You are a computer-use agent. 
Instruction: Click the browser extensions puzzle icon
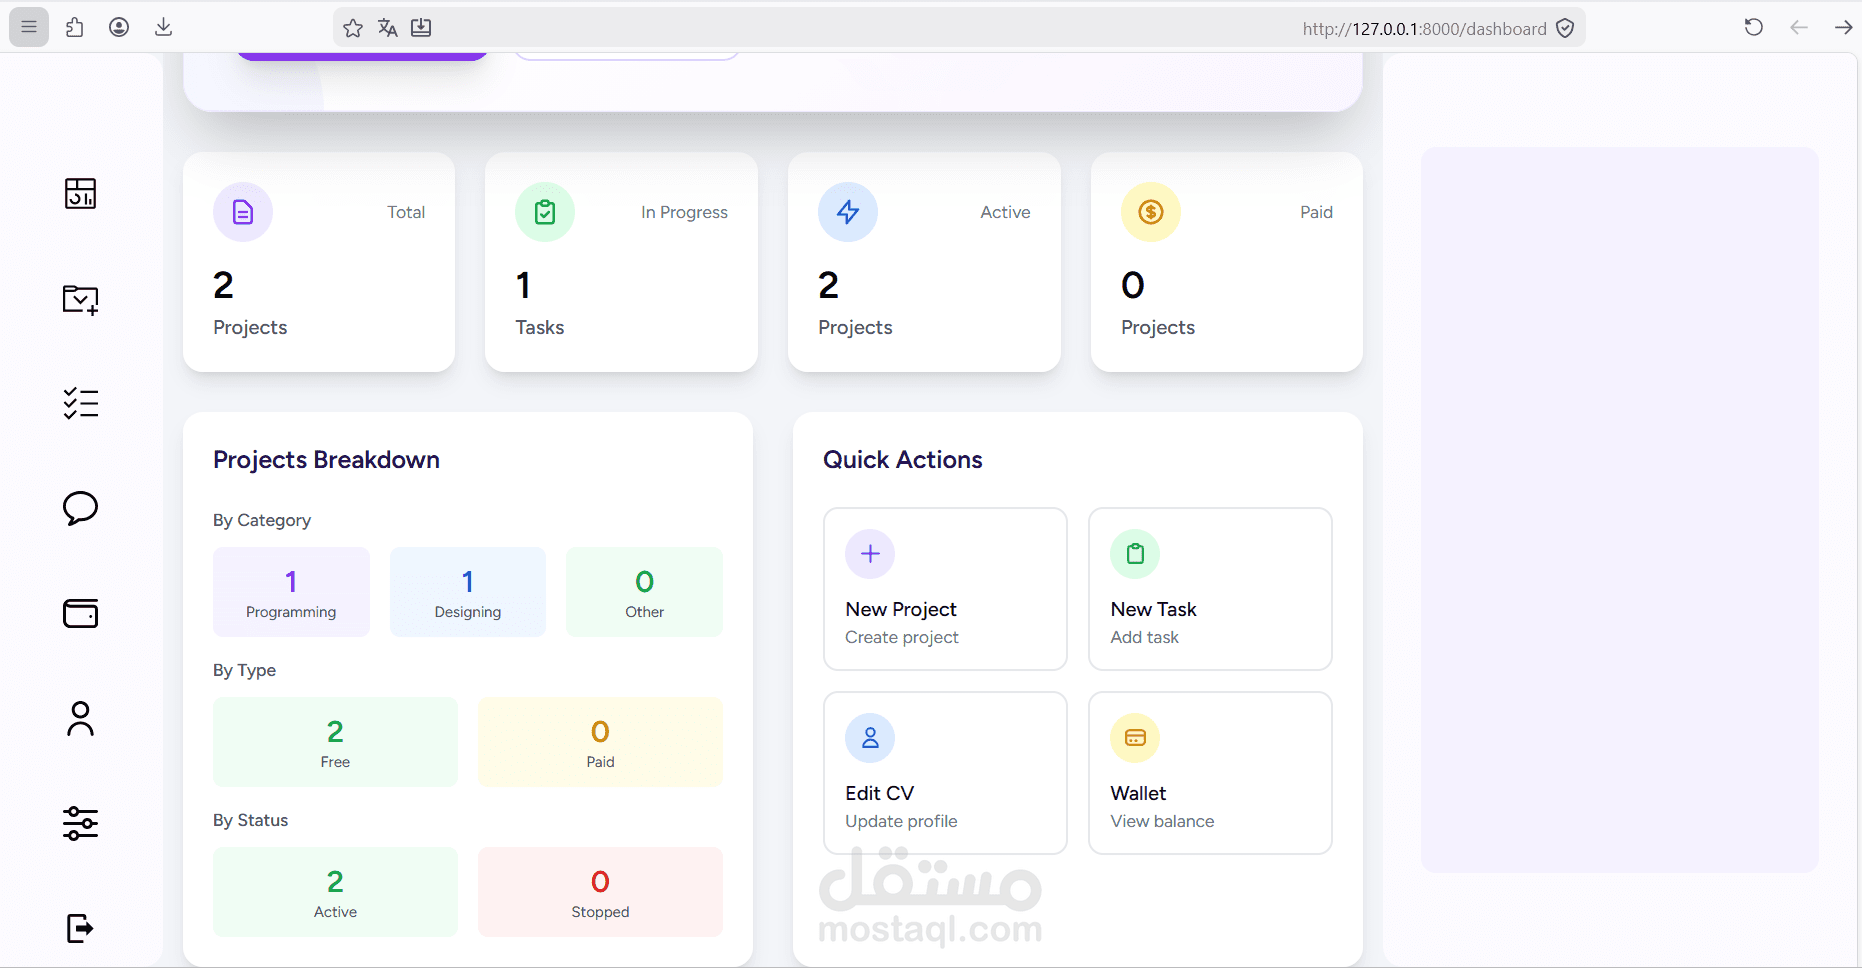75,27
